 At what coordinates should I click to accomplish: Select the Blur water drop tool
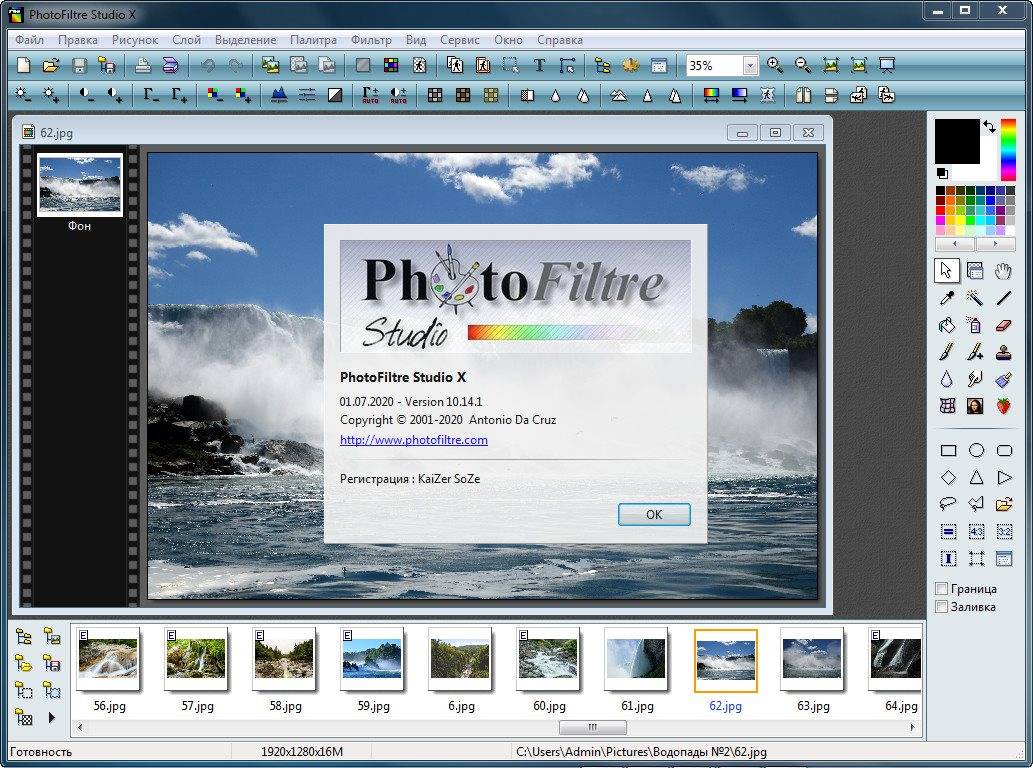tap(947, 379)
